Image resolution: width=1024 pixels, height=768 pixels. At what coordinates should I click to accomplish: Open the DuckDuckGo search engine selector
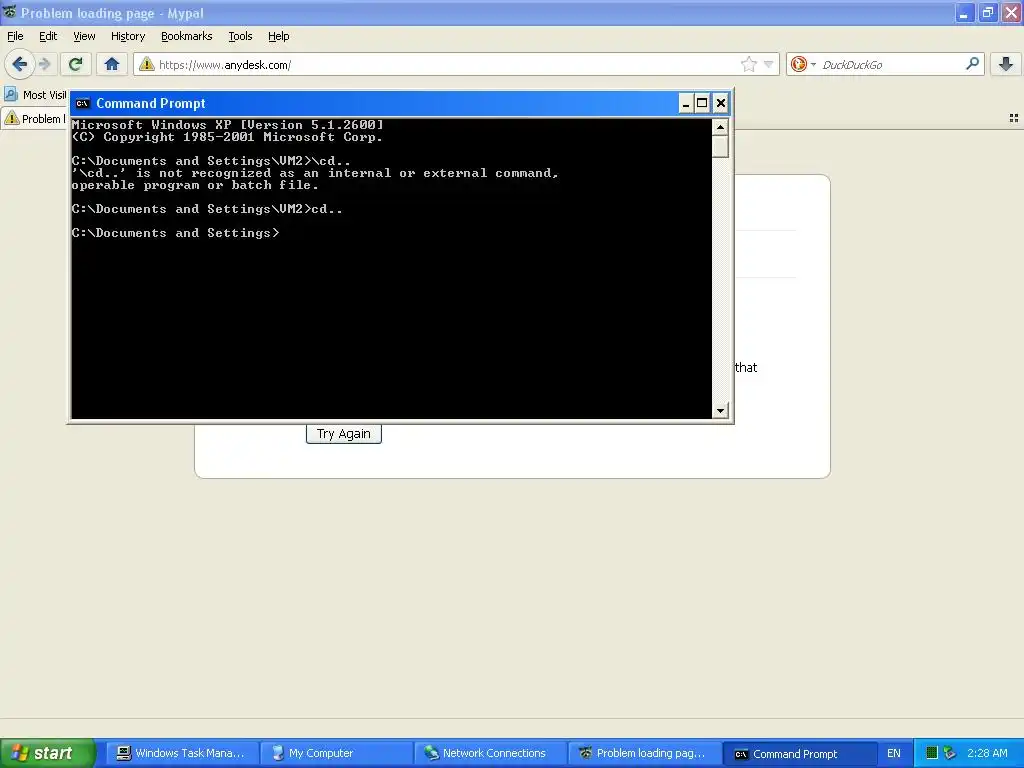pyautogui.click(x=803, y=64)
